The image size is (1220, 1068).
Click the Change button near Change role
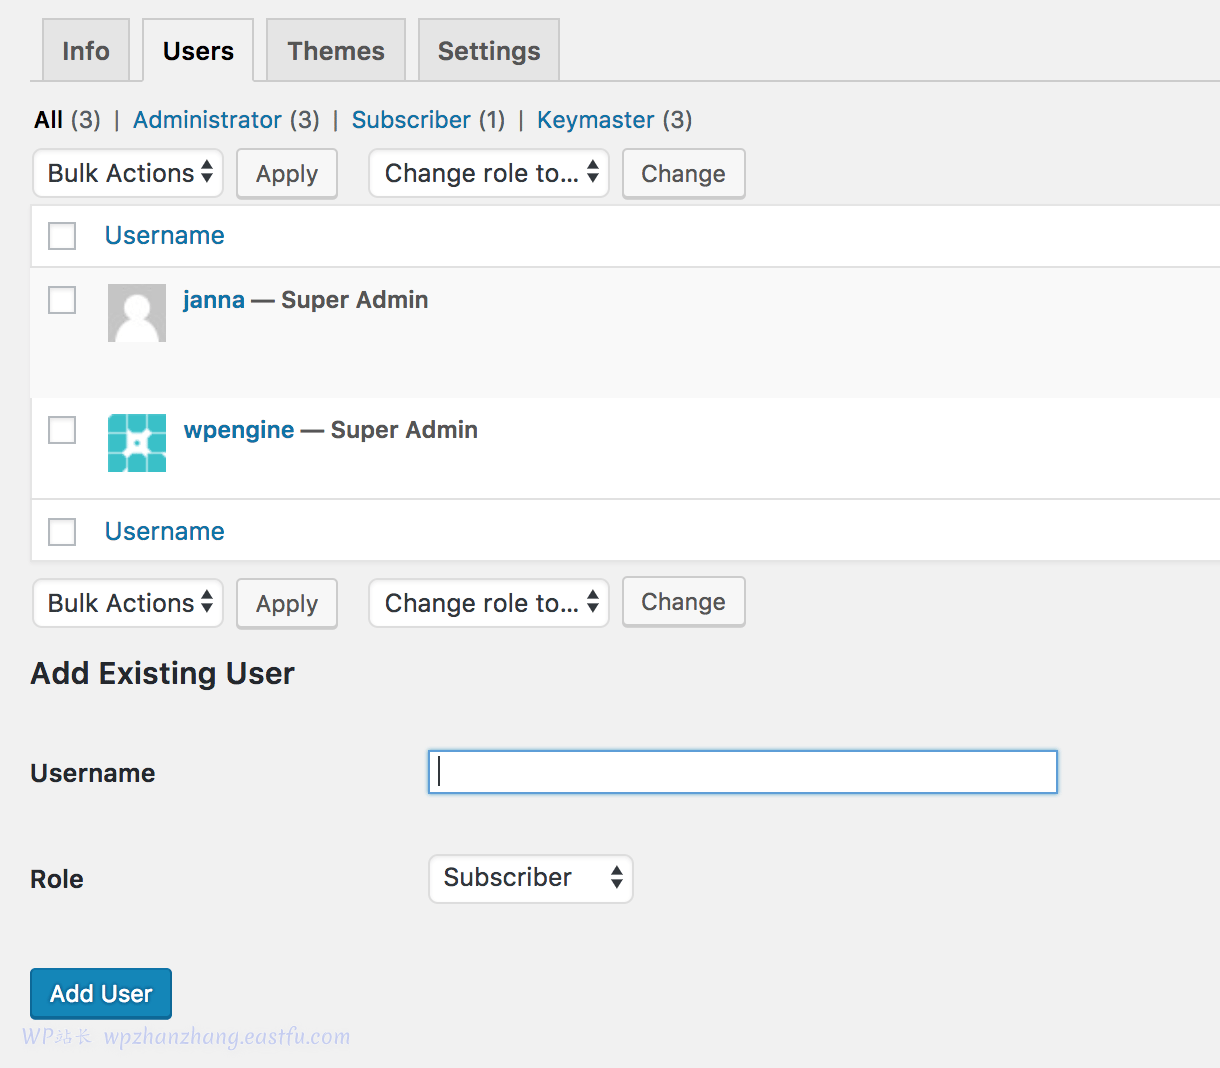coord(683,173)
